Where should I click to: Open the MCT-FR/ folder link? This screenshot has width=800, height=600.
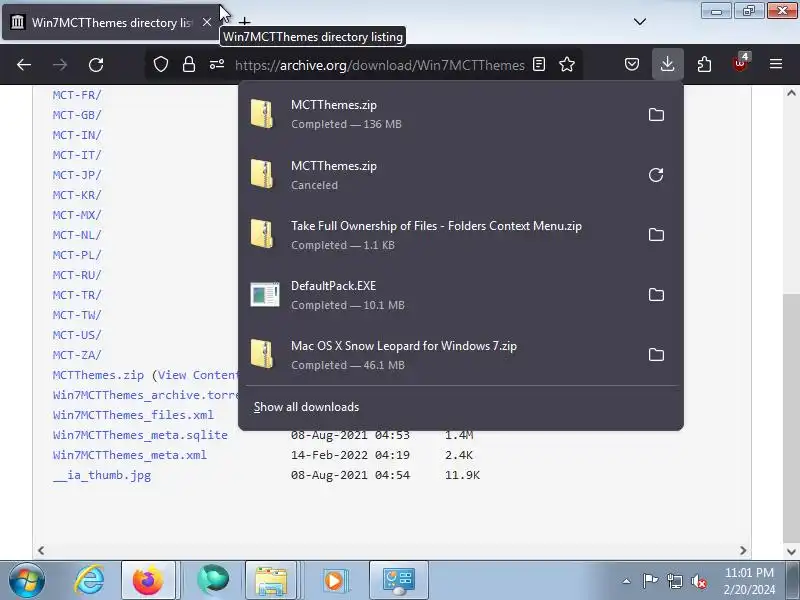click(77, 95)
